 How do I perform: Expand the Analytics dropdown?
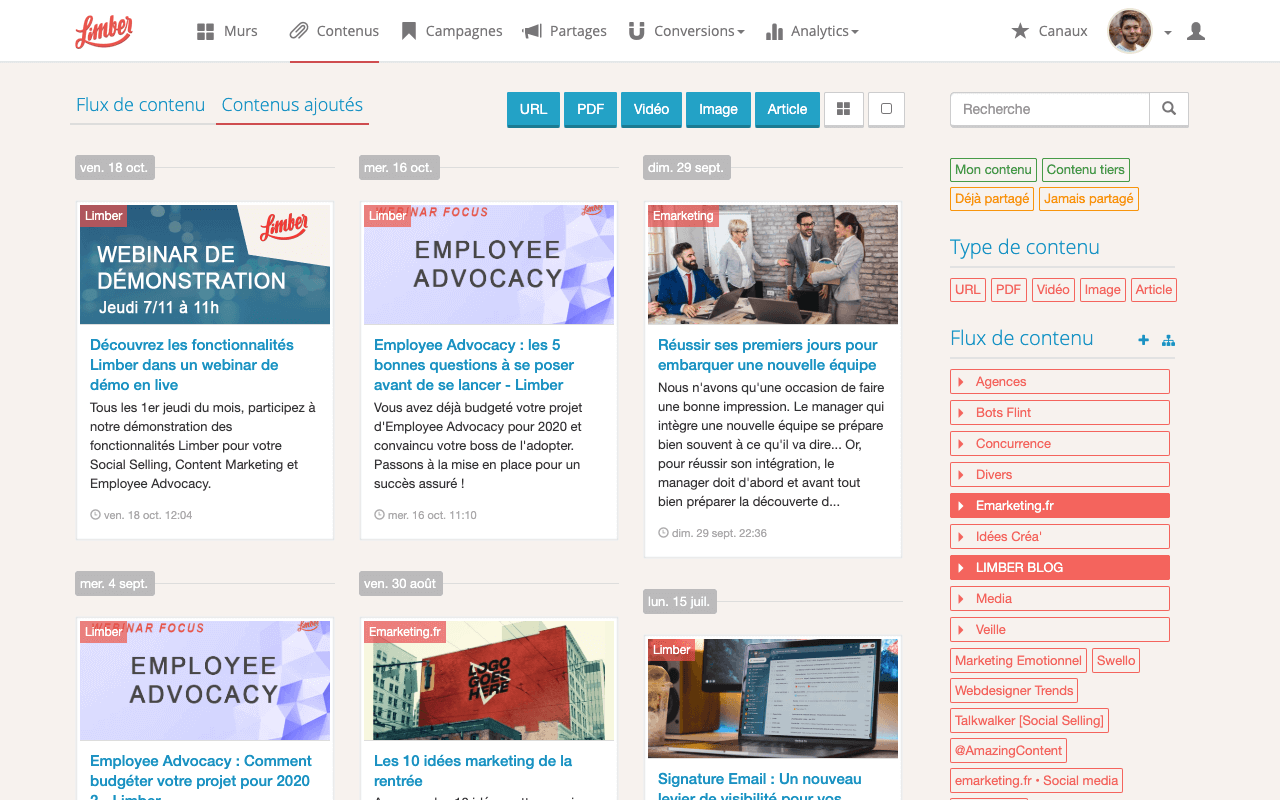coord(812,31)
